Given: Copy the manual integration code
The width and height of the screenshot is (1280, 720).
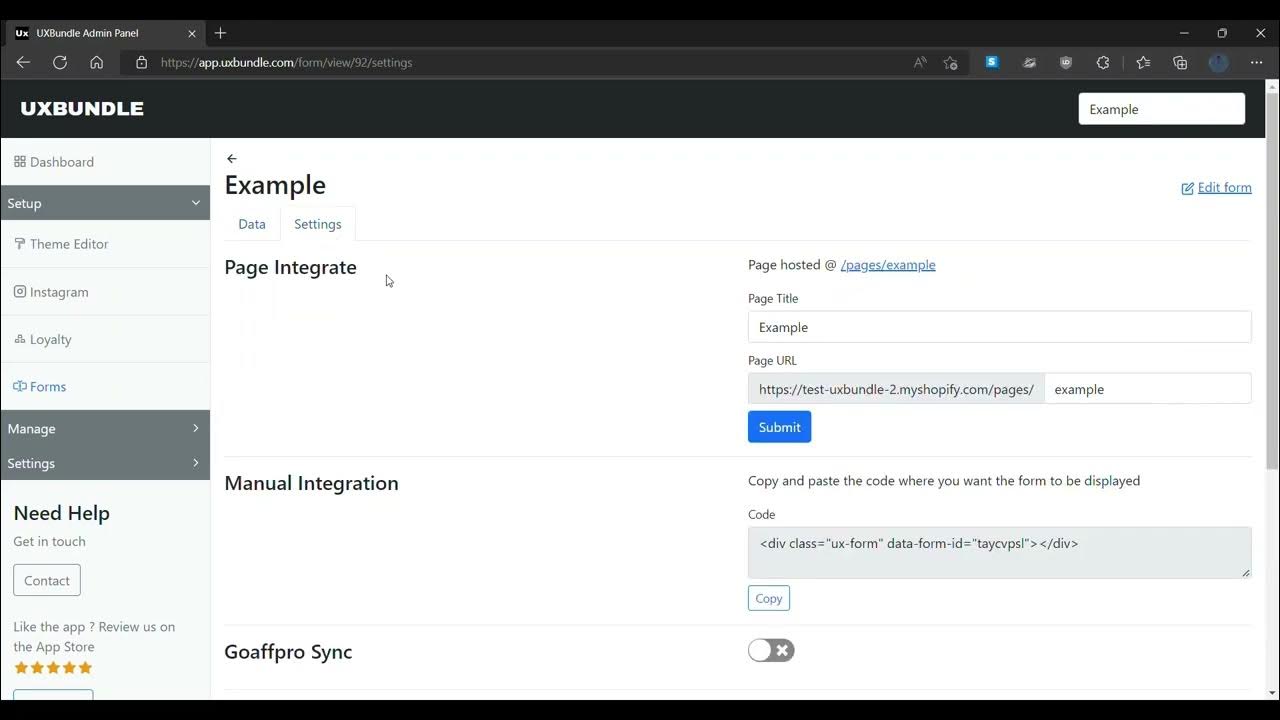Looking at the screenshot, I should click(x=769, y=598).
